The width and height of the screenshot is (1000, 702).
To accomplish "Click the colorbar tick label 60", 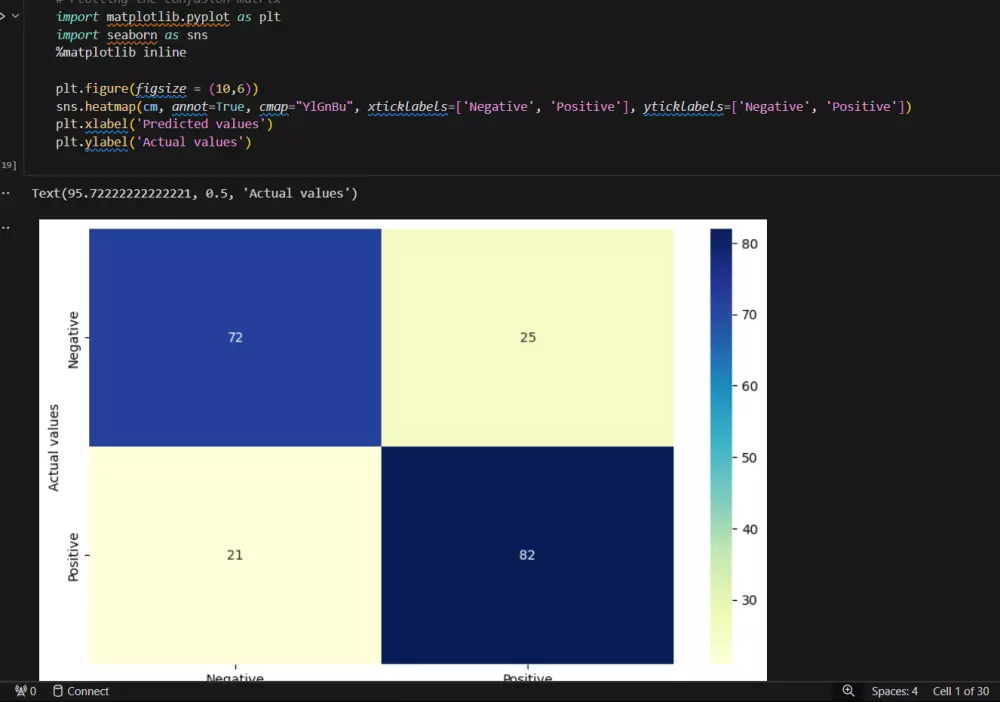I will click(x=749, y=386).
